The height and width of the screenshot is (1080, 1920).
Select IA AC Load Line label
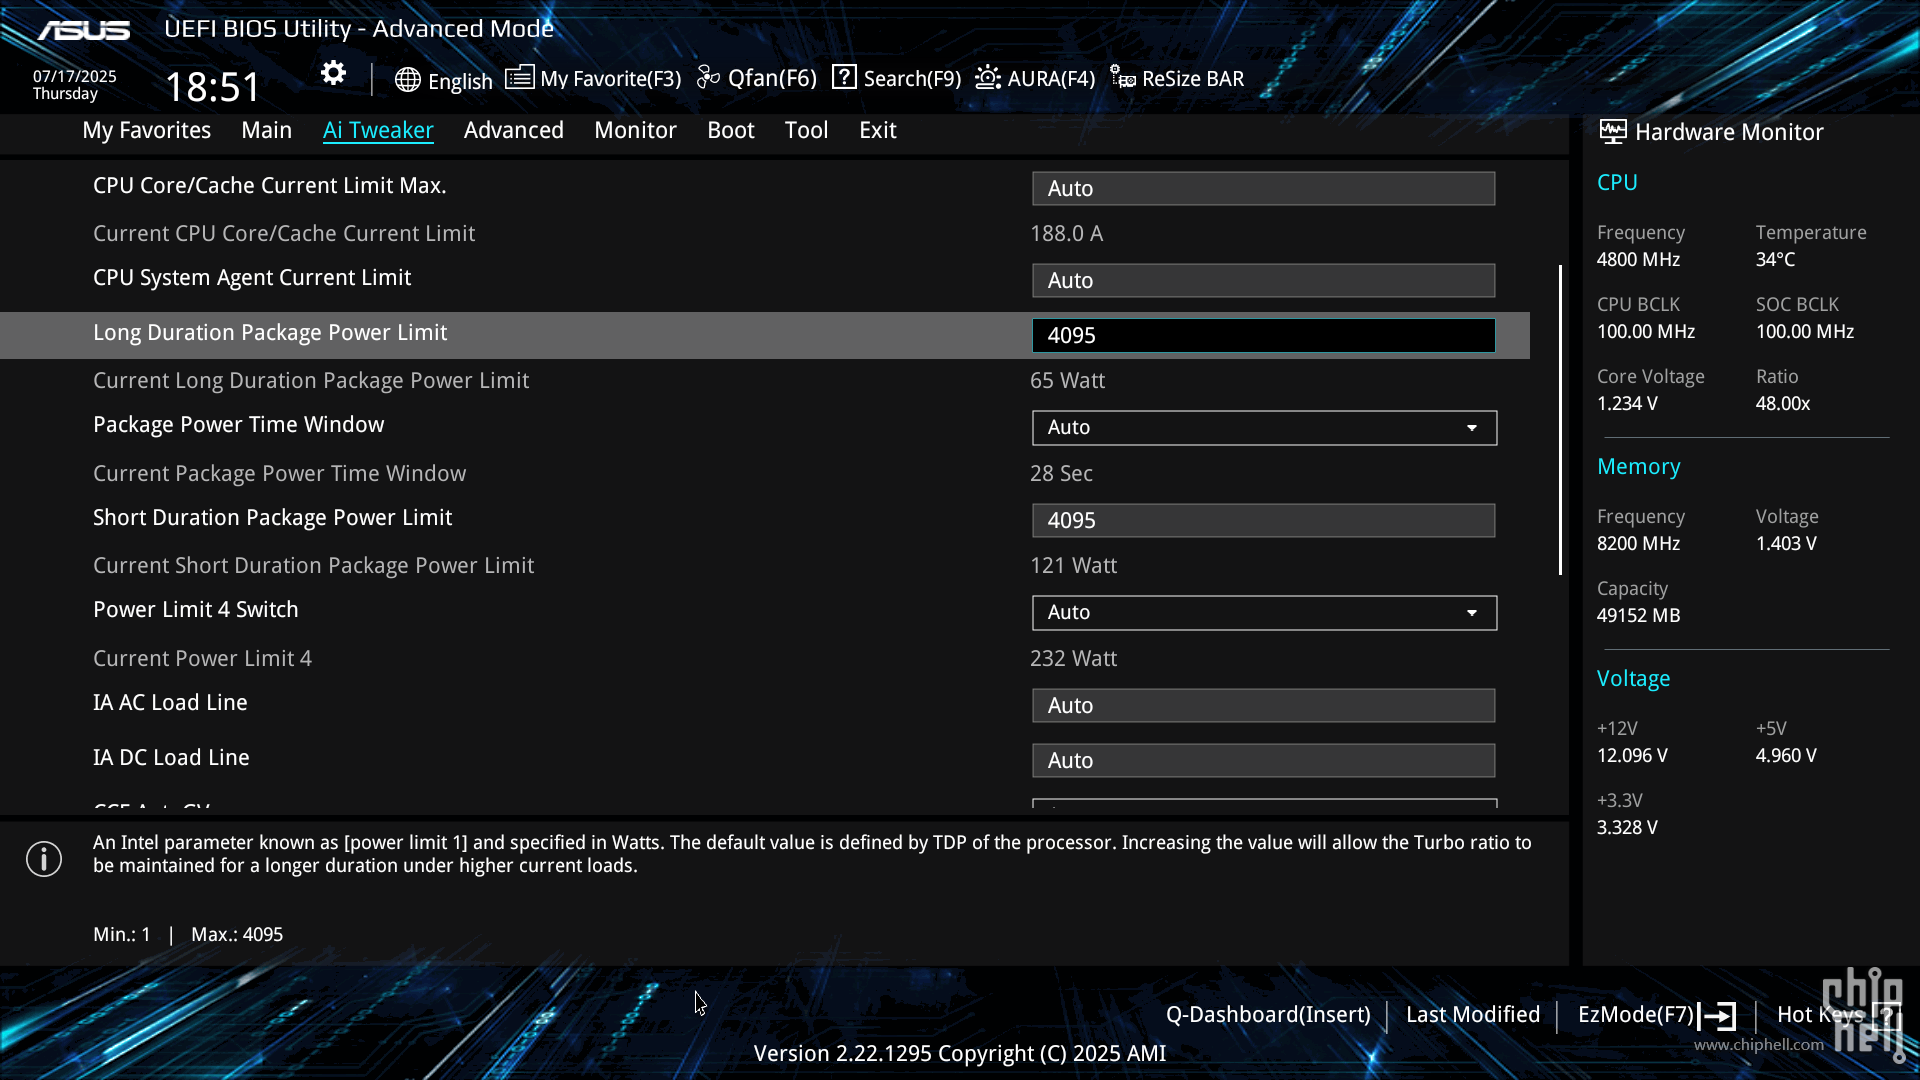pyautogui.click(x=170, y=703)
